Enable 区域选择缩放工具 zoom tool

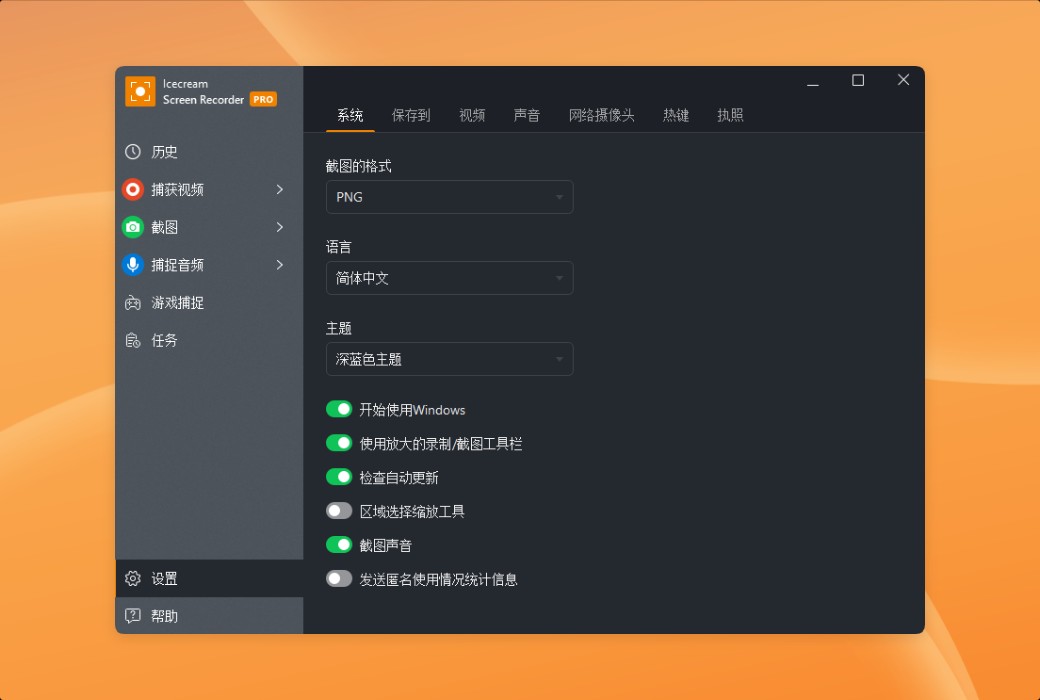click(339, 510)
